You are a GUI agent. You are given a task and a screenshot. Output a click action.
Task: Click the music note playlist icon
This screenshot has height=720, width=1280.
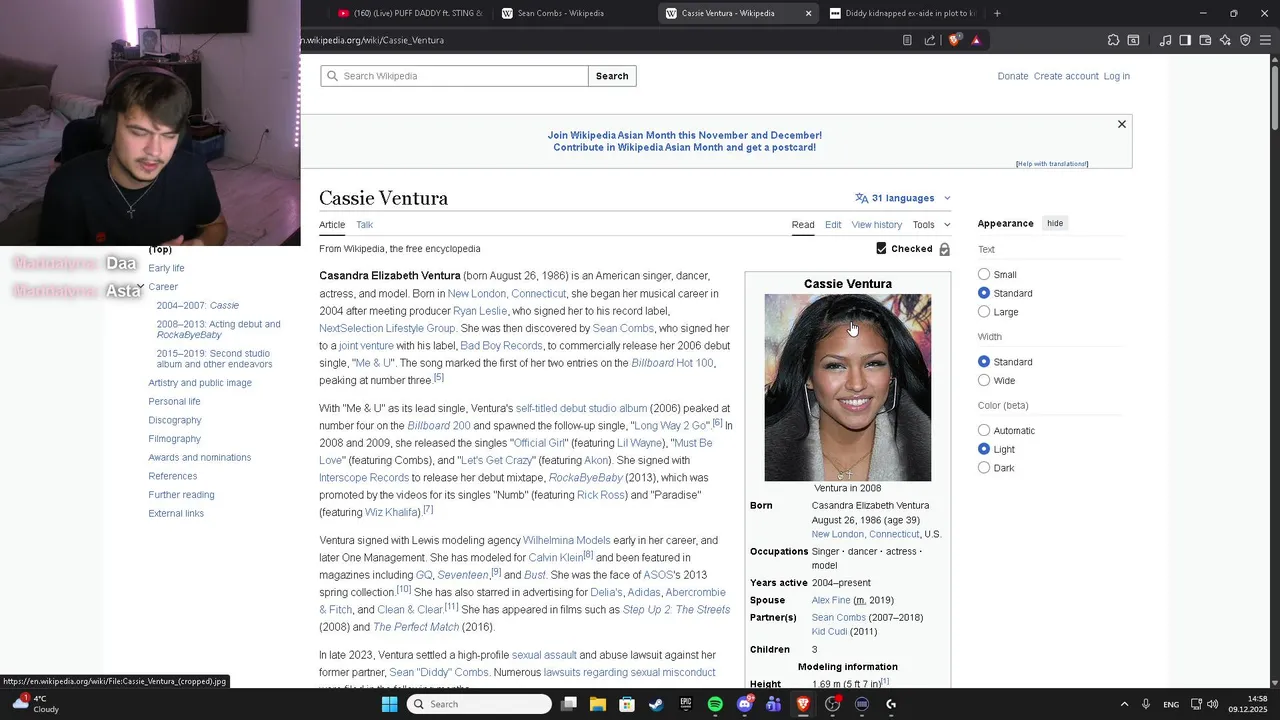coord(1165,40)
